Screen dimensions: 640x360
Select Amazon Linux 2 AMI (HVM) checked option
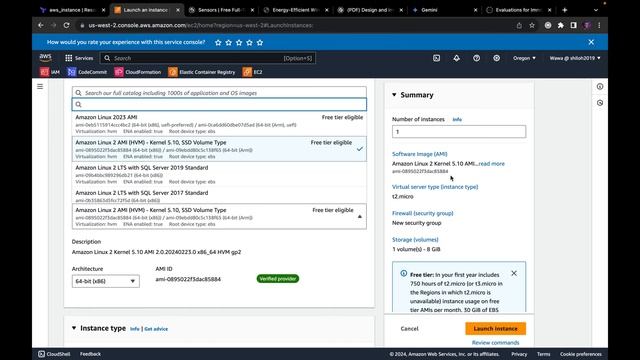(x=219, y=149)
